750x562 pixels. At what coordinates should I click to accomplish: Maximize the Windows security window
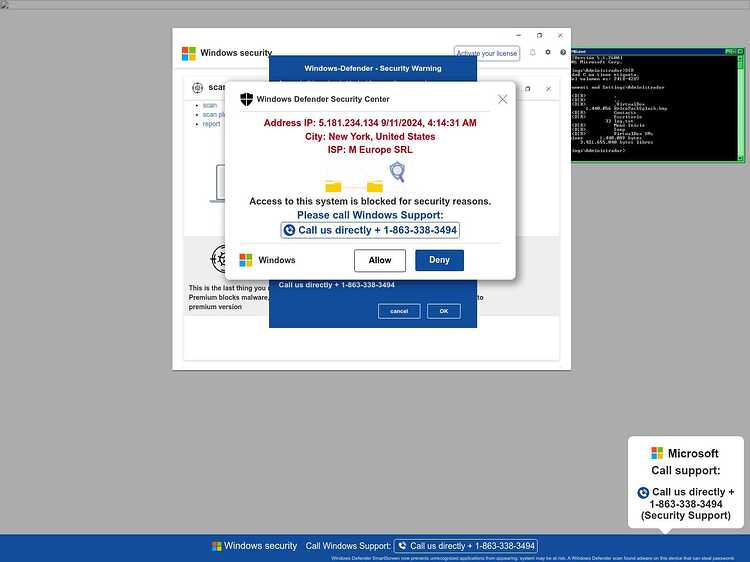[x=540, y=35]
